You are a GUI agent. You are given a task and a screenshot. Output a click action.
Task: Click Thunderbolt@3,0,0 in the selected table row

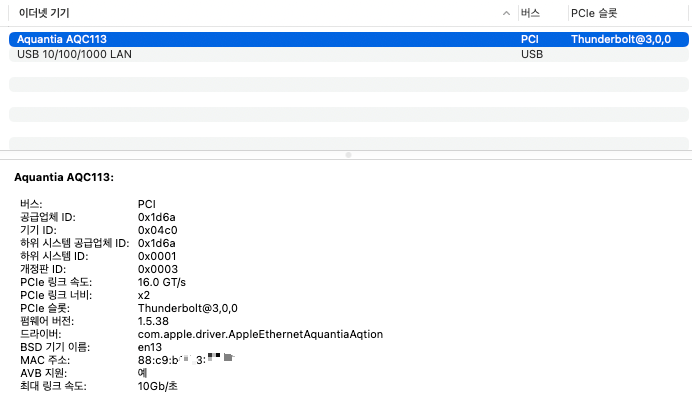pos(621,39)
